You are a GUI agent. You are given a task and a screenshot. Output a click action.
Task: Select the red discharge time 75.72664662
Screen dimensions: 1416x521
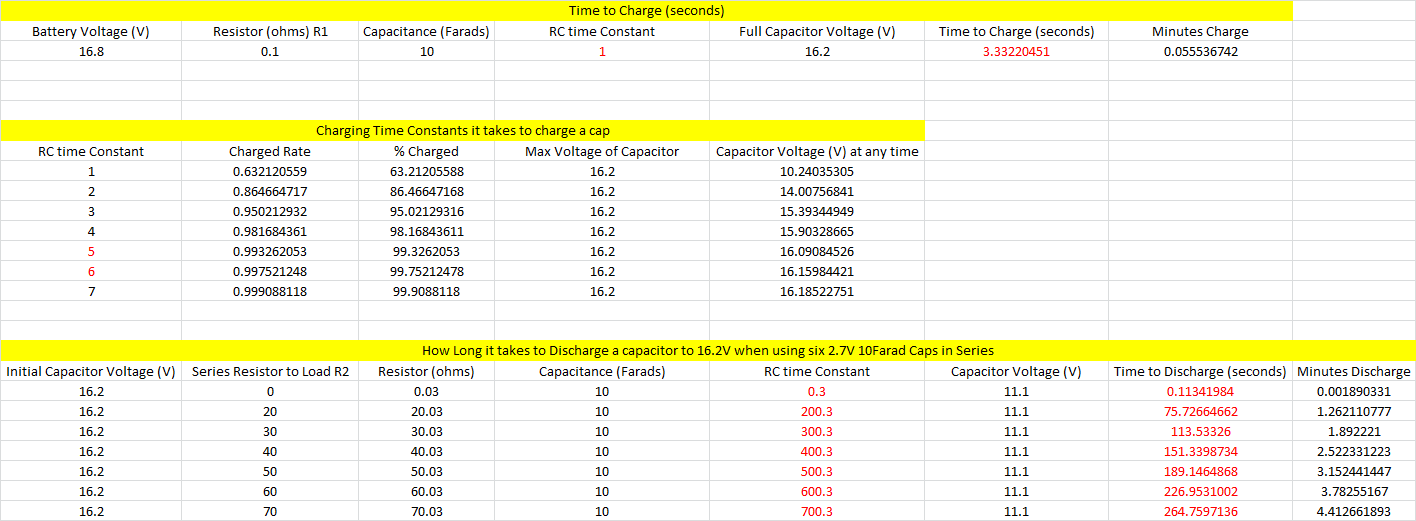[1200, 411]
